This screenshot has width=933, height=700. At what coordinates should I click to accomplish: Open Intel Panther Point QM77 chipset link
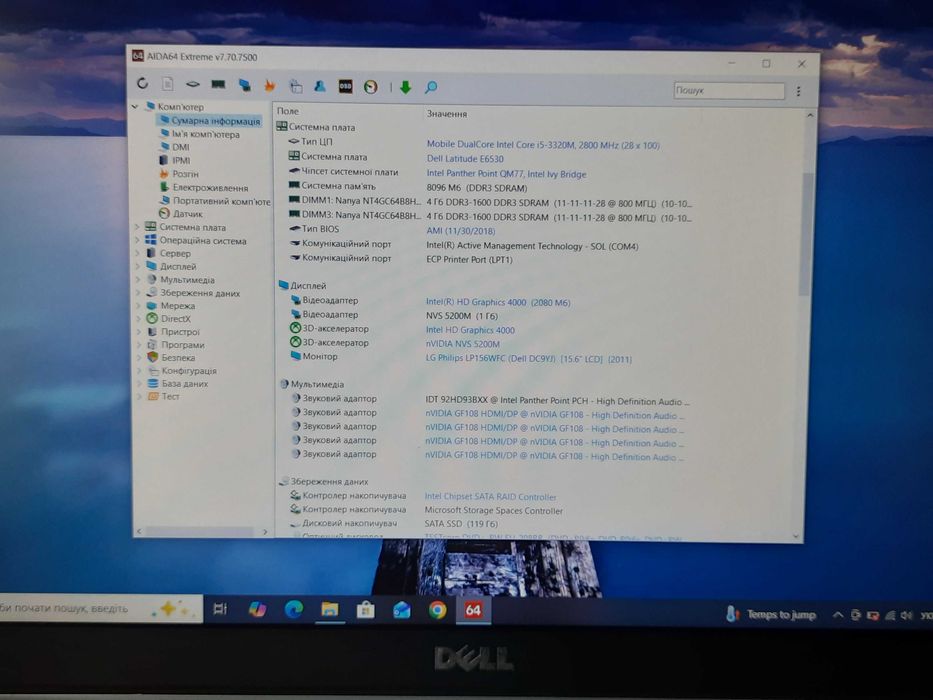click(x=506, y=174)
